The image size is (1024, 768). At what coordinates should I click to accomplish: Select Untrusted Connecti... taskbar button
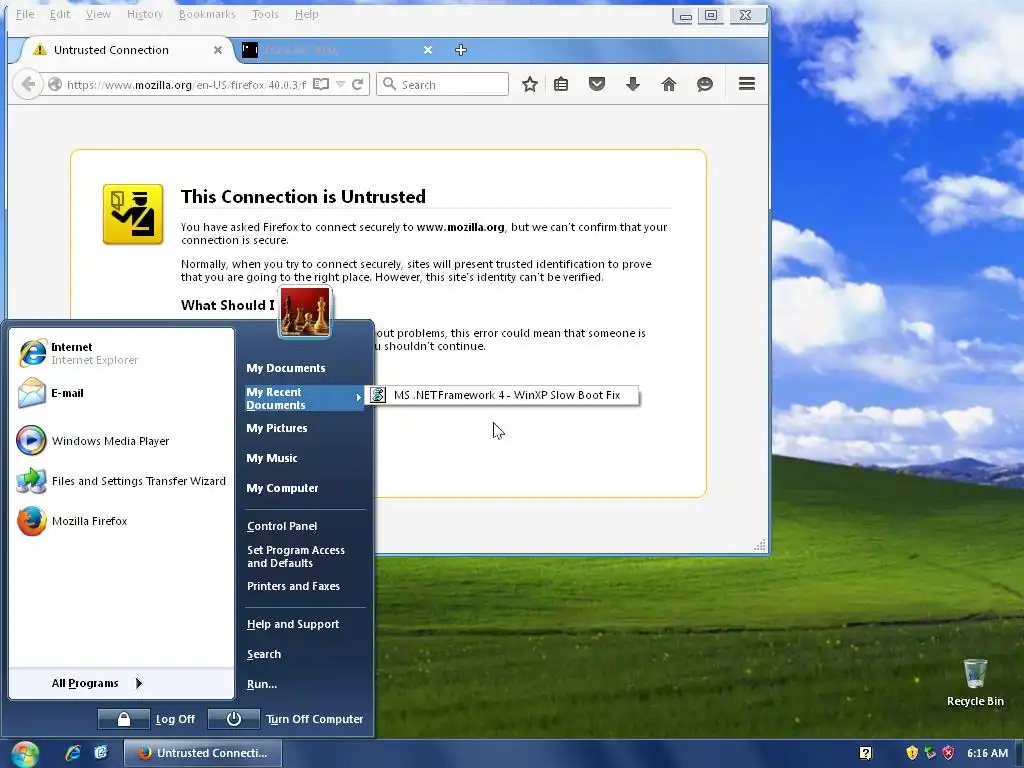coord(202,753)
